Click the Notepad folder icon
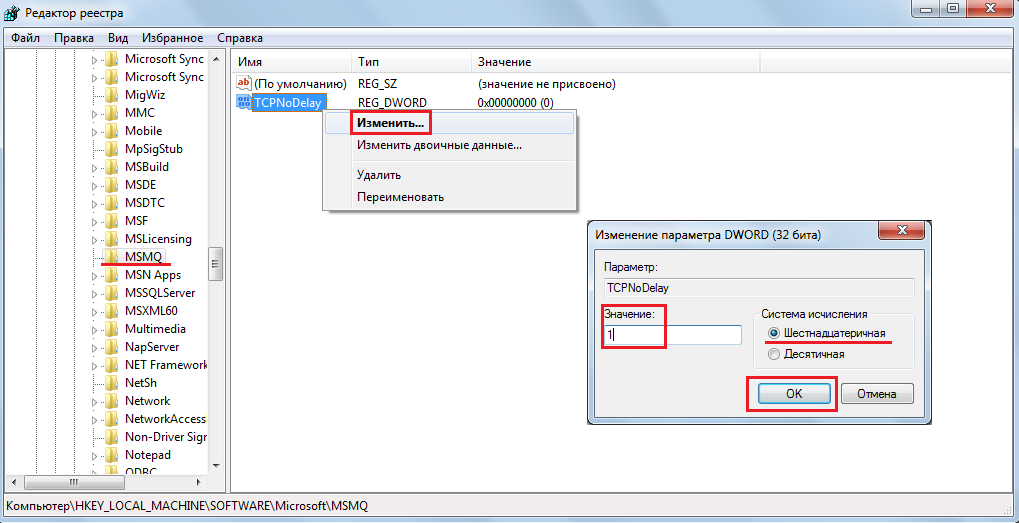 click(x=112, y=455)
